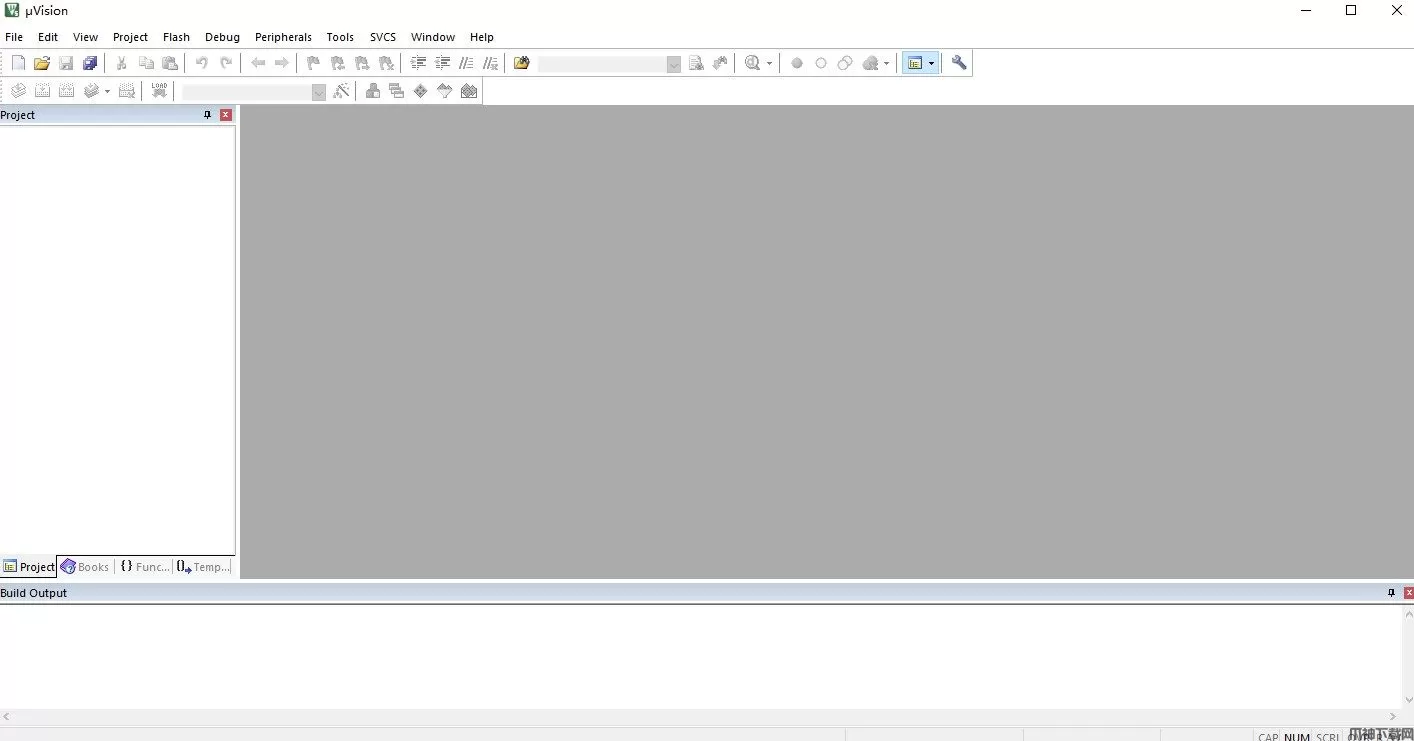Image resolution: width=1414 pixels, height=741 pixels.
Task: Open Find in Files icon
Action: click(521, 63)
